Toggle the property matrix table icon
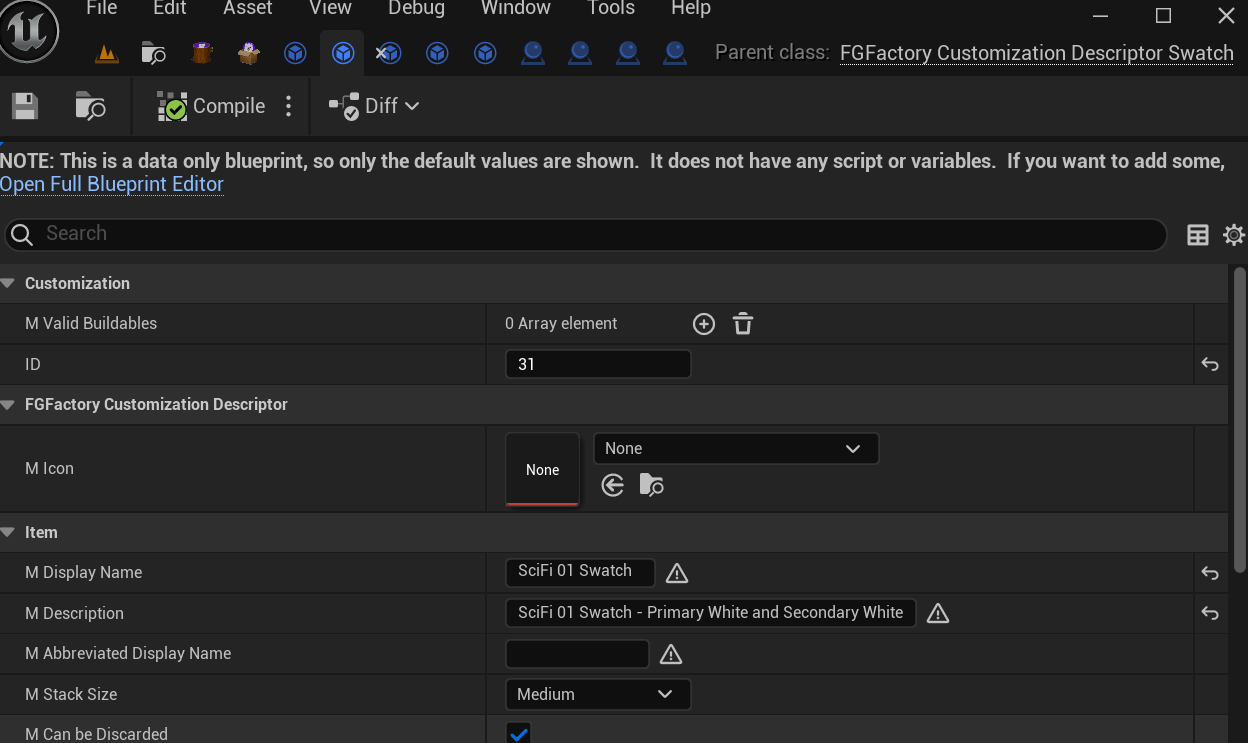The width and height of the screenshot is (1248, 743). tap(1198, 235)
